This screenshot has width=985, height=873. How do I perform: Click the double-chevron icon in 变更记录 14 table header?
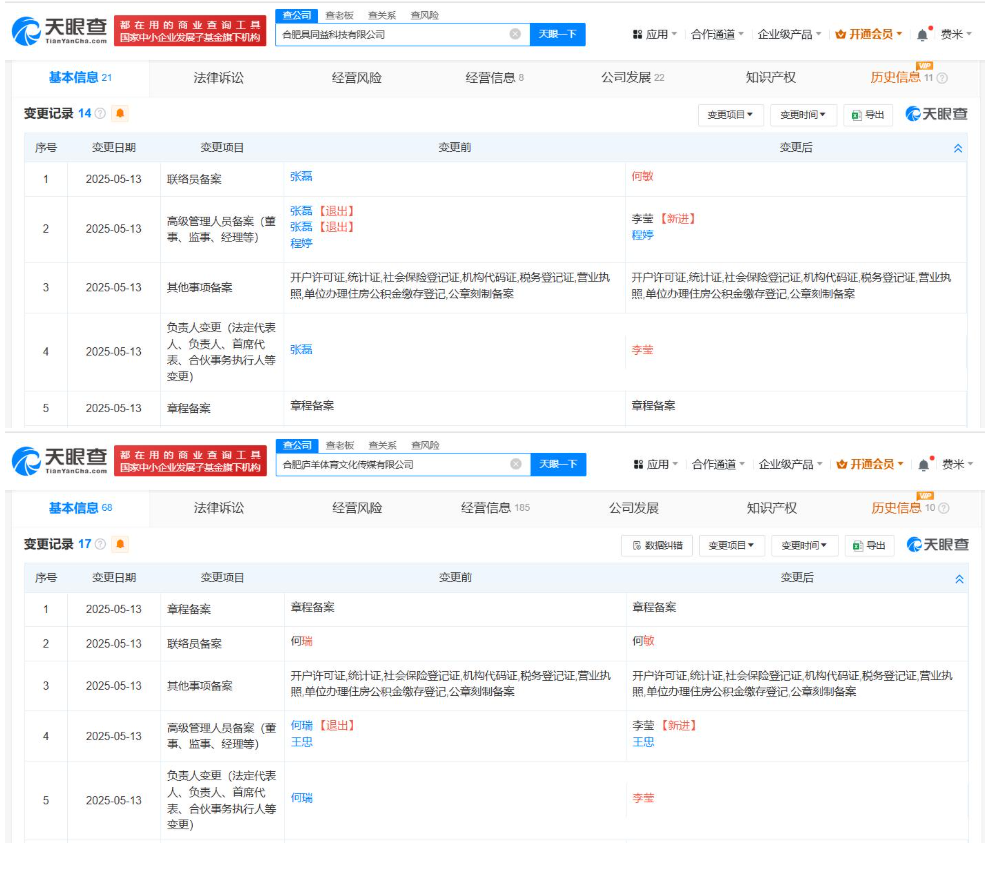pos(958,148)
